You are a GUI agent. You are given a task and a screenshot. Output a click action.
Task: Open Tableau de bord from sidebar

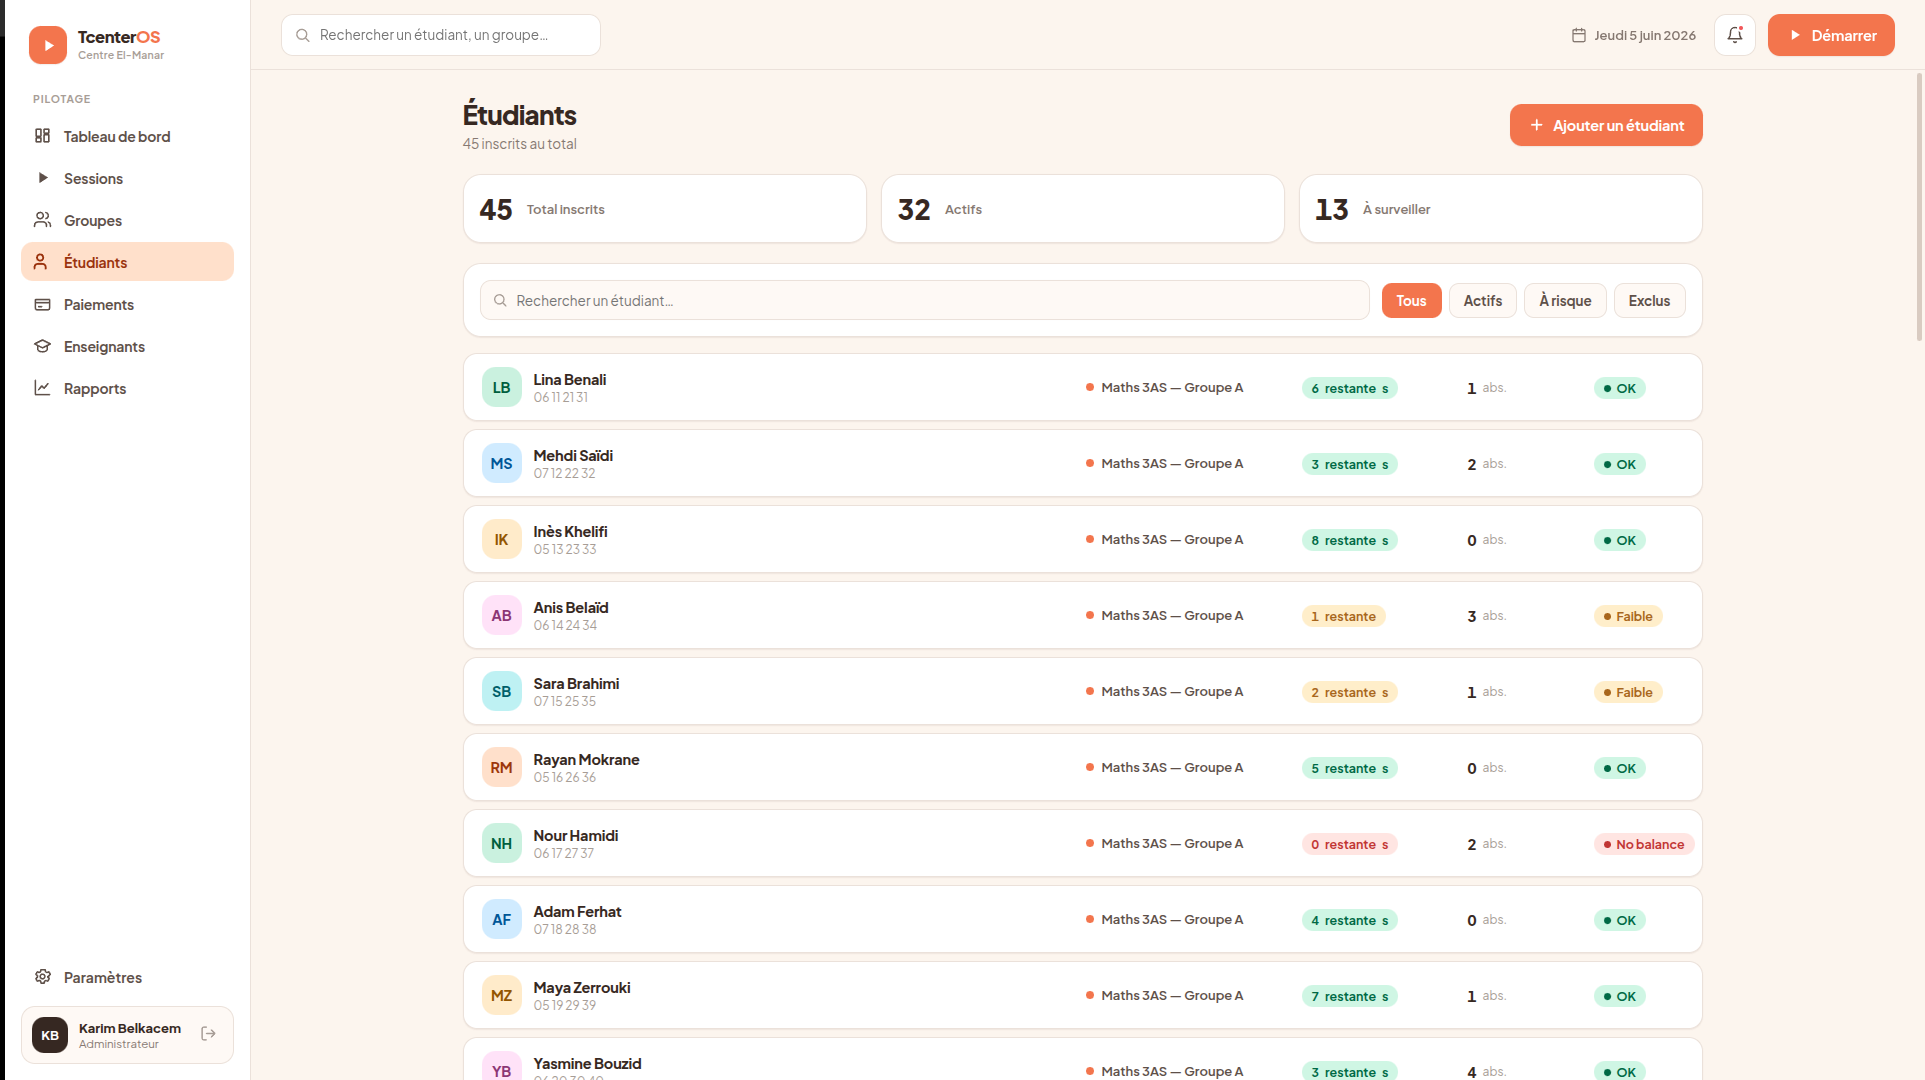point(127,136)
